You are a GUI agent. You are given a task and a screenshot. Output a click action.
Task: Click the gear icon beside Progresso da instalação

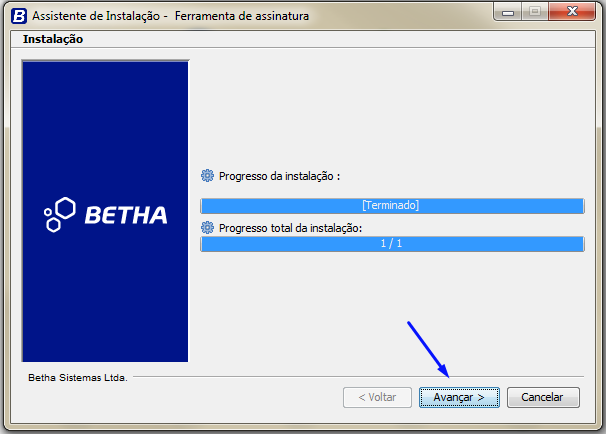coord(207,175)
